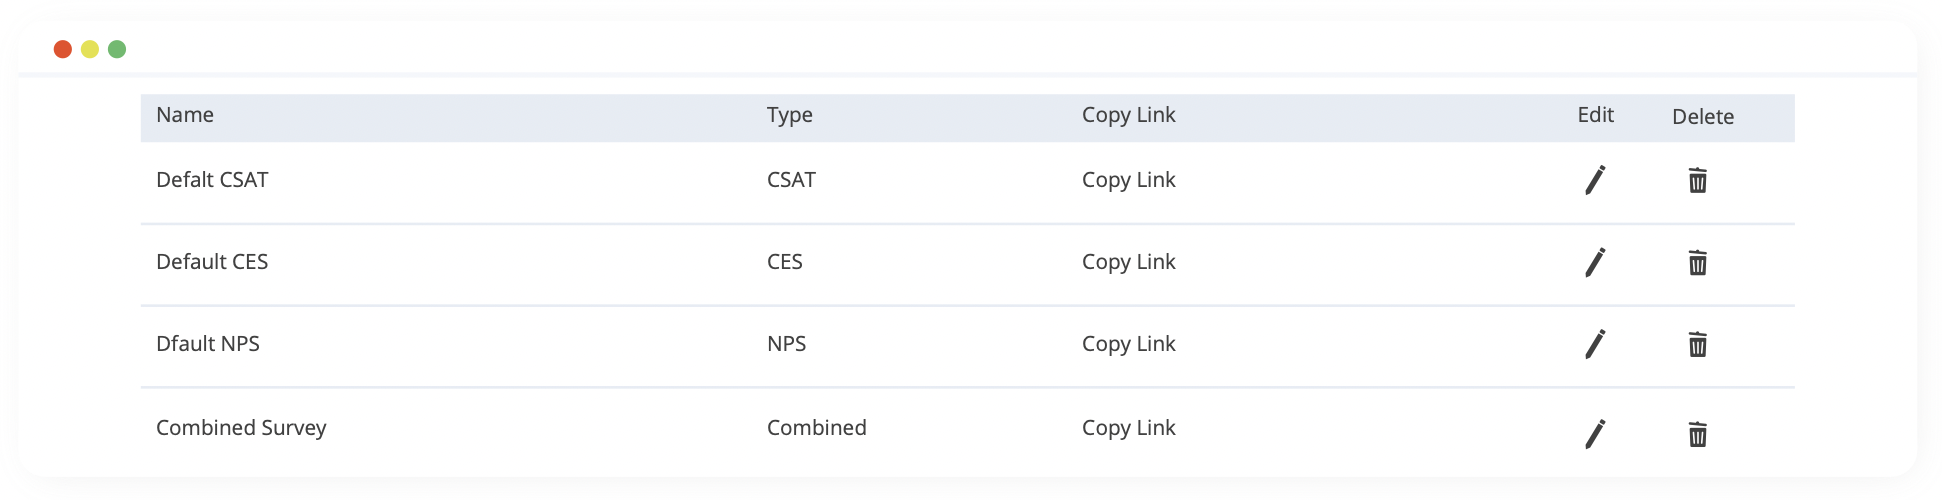Edit the Default CES survey
This screenshot has height=500, width=1942.
(1595, 262)
